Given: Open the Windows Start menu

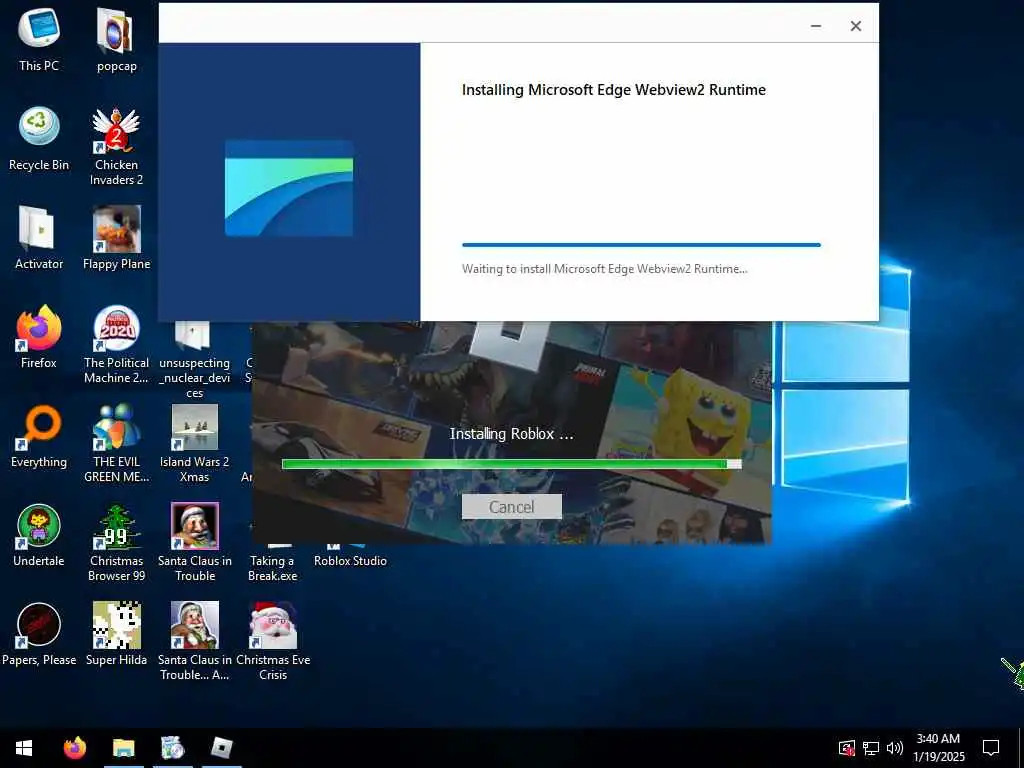Looking at the screenshot, I should pyautogui.click(x=24, y=748).
